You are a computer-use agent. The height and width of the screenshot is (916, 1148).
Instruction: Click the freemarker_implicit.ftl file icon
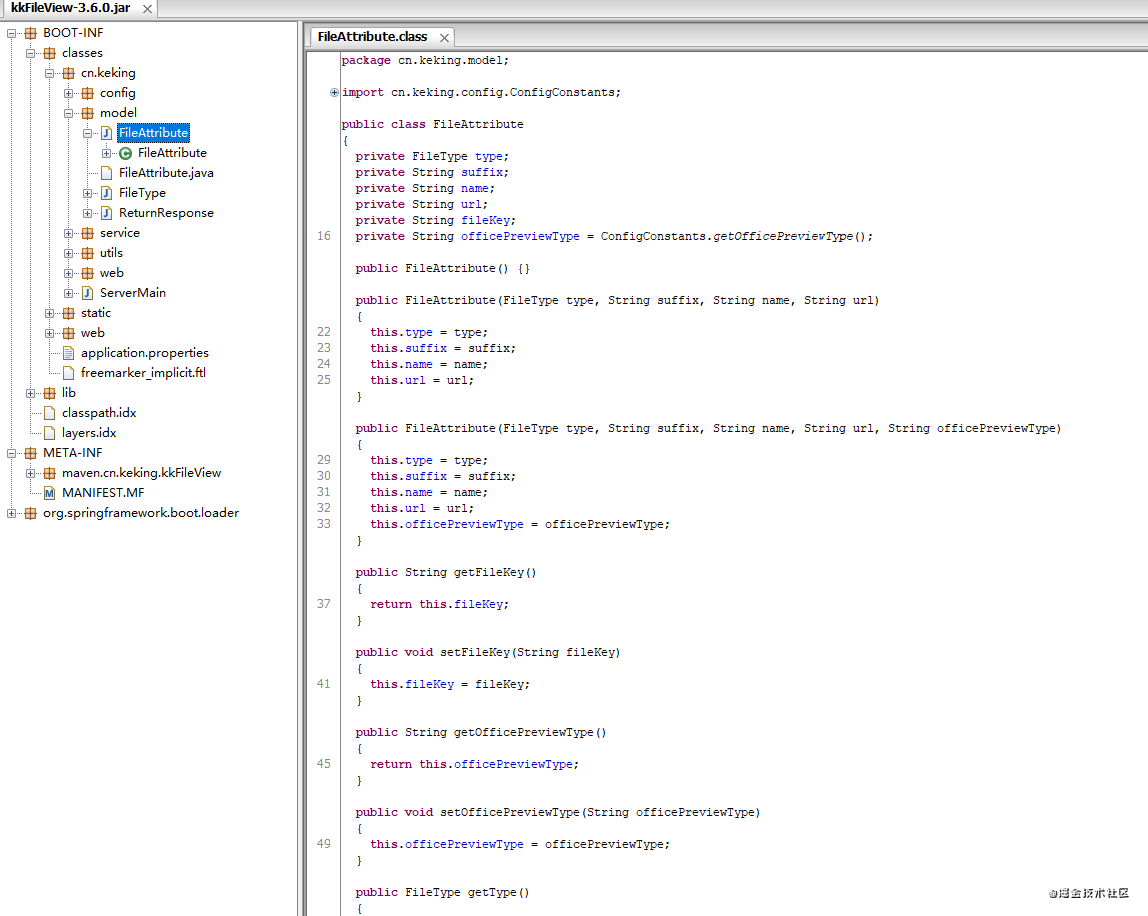pyautogui.click(x=69, y=373)
